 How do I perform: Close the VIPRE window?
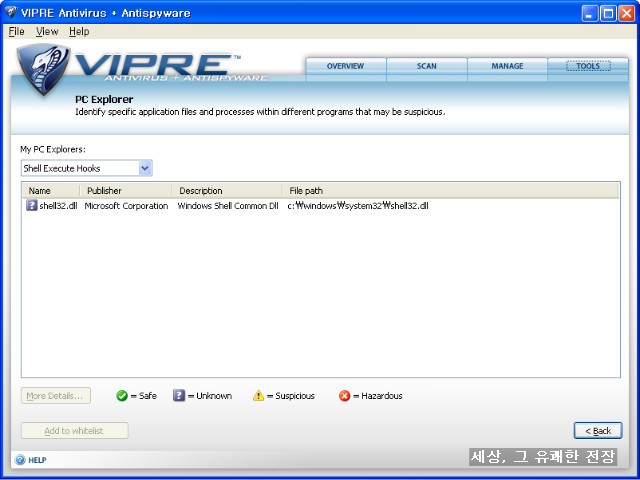[x=626, y=13]
